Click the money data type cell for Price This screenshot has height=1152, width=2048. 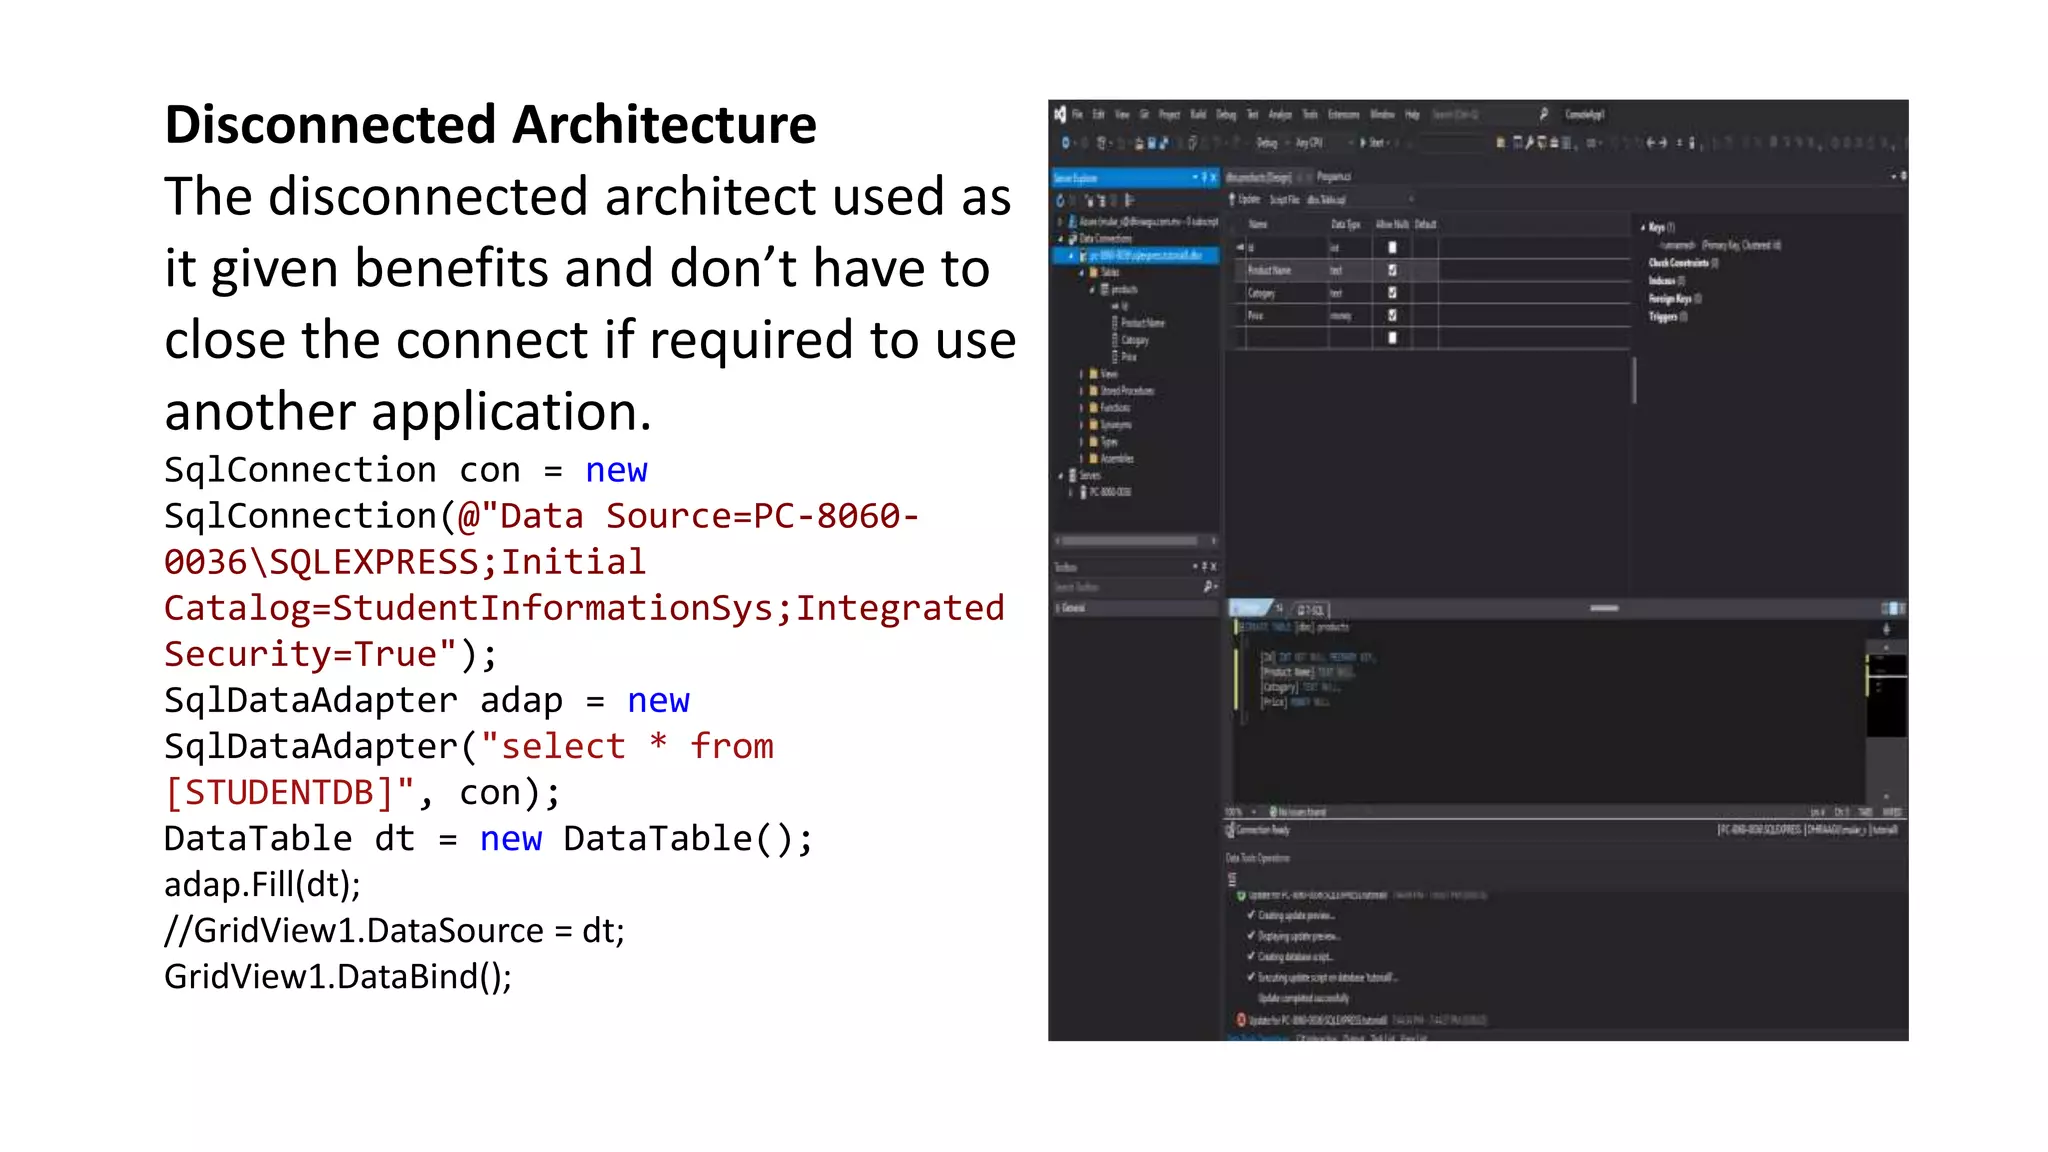(x=1349, y=315)
